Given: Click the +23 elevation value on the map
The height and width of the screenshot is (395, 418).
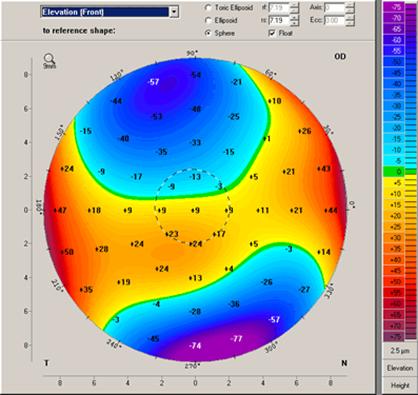Looking at the screenshot, I should pos(171,234).
